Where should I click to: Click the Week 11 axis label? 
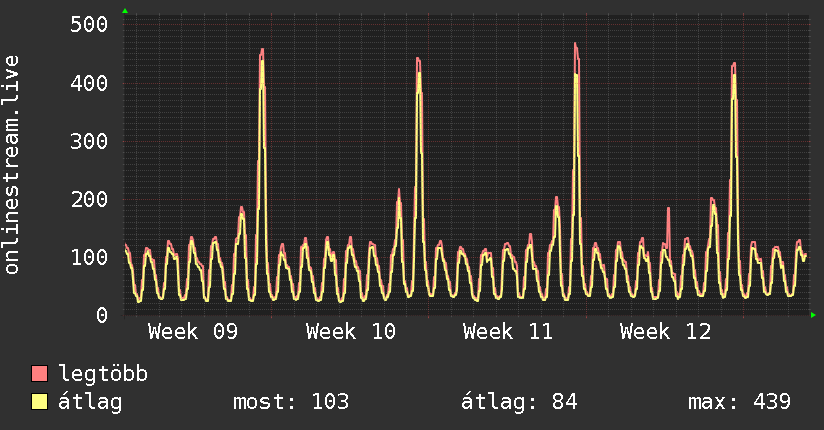coord(508,332)
